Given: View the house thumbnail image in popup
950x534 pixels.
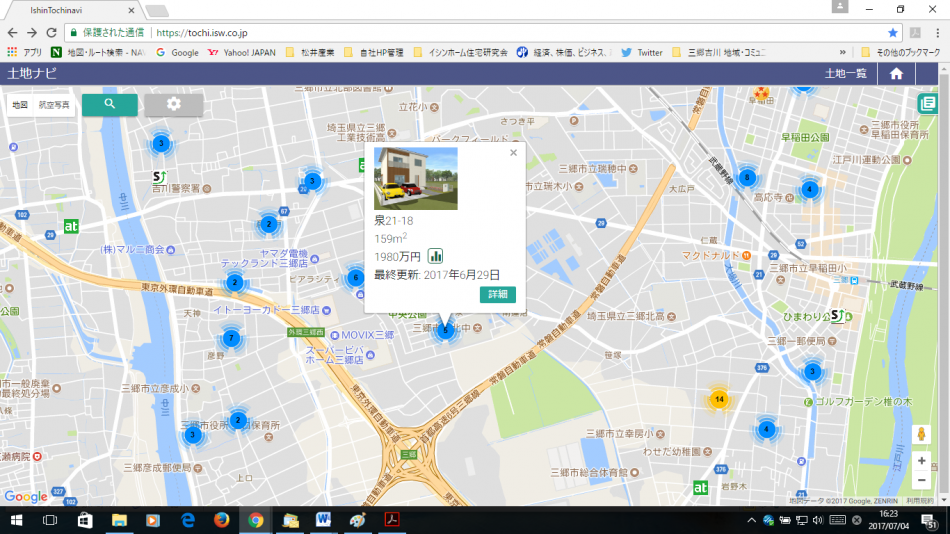Looking at the screenshot, I should coord(416,179).
